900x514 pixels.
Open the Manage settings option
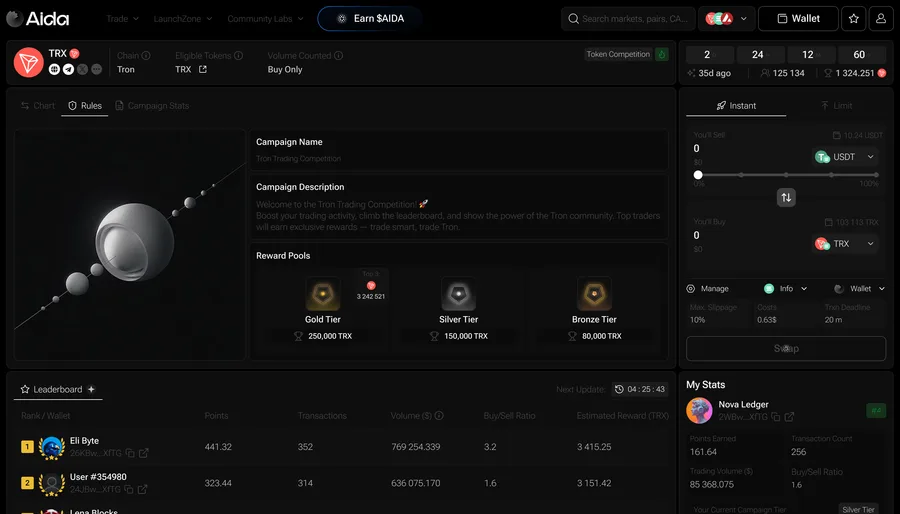point(708,289)
